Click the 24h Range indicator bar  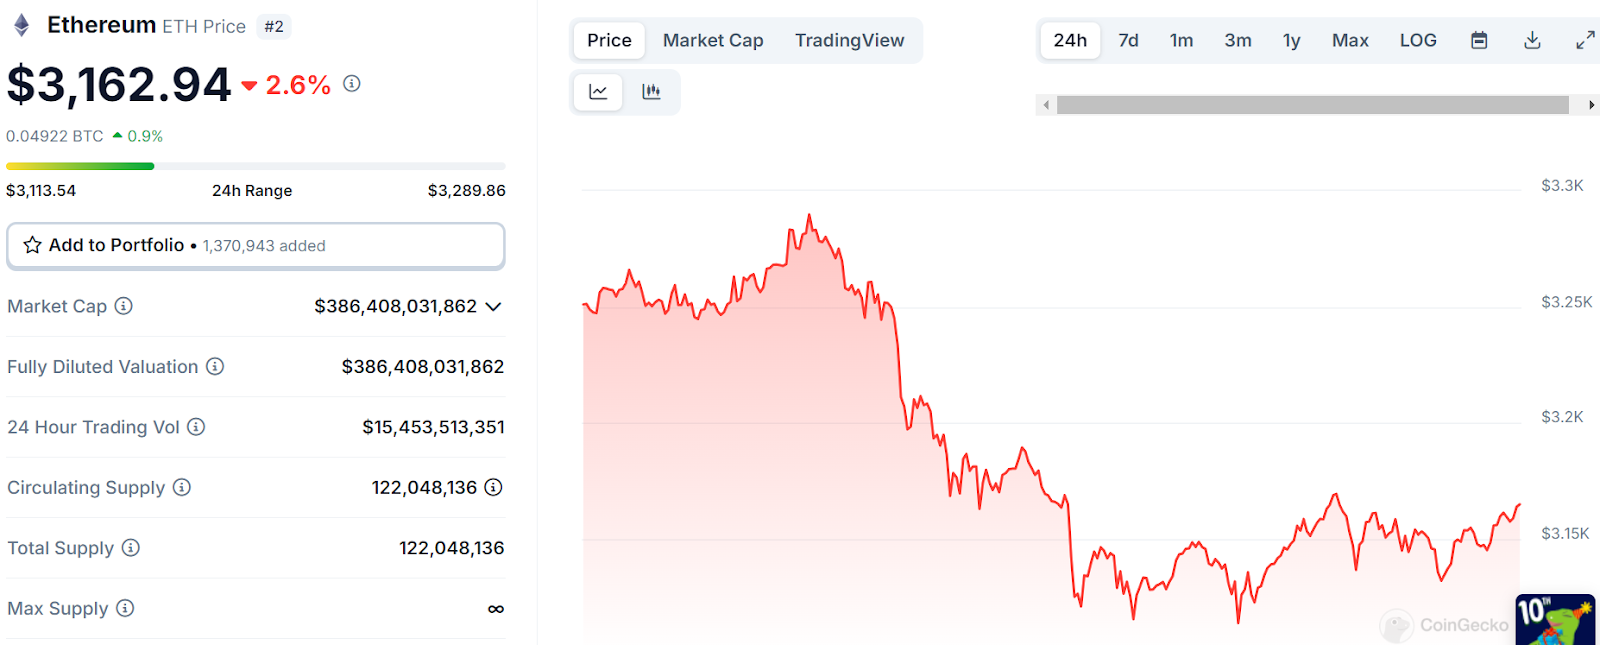255,165
